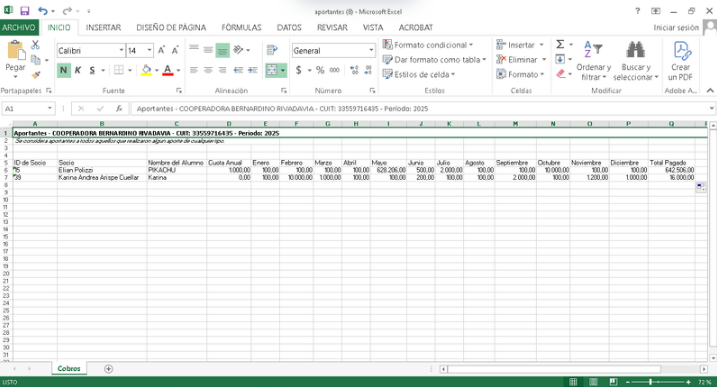
Task: Click the Clear eraser icon
Action: click(561, 74)
